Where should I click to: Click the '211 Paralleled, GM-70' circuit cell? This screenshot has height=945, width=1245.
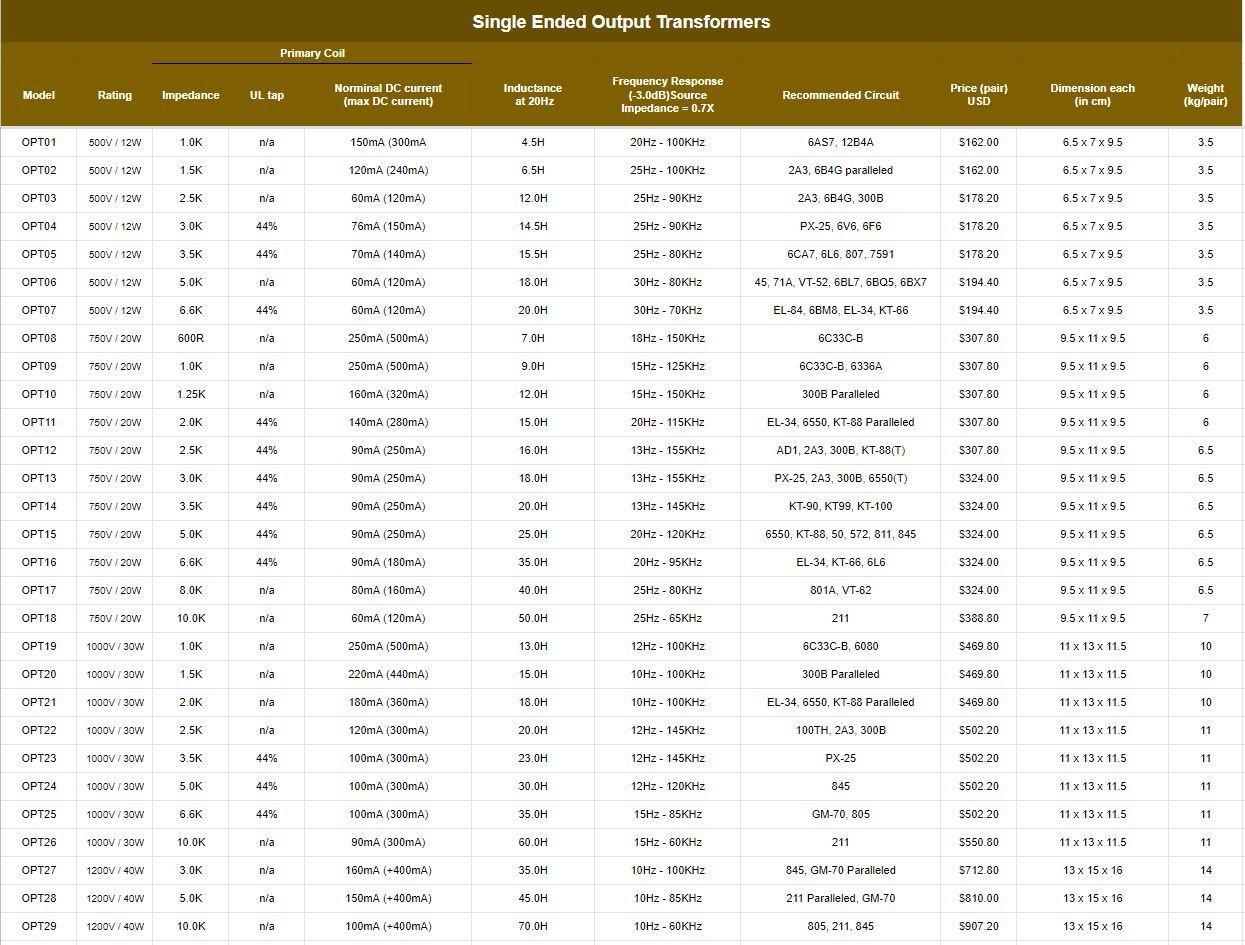[840, 898]
